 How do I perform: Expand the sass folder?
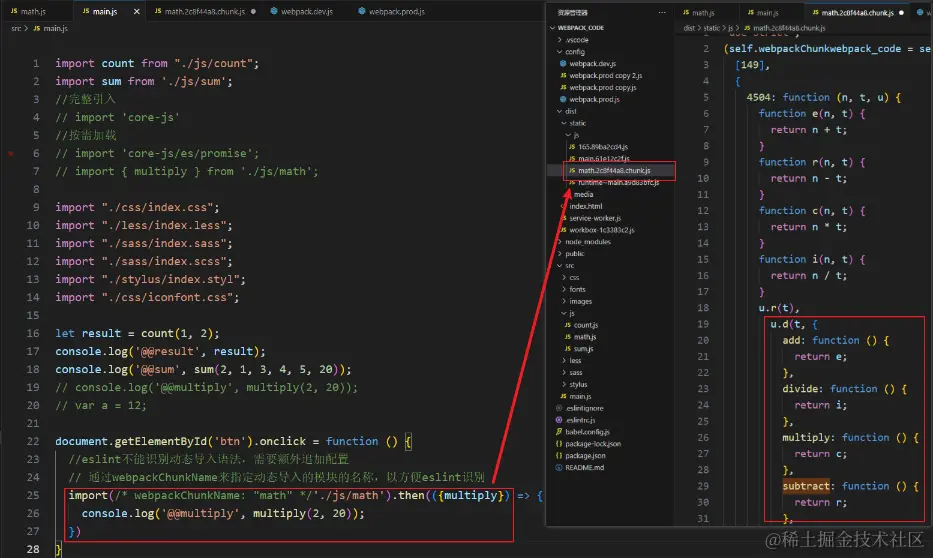(x=563, y=372)
